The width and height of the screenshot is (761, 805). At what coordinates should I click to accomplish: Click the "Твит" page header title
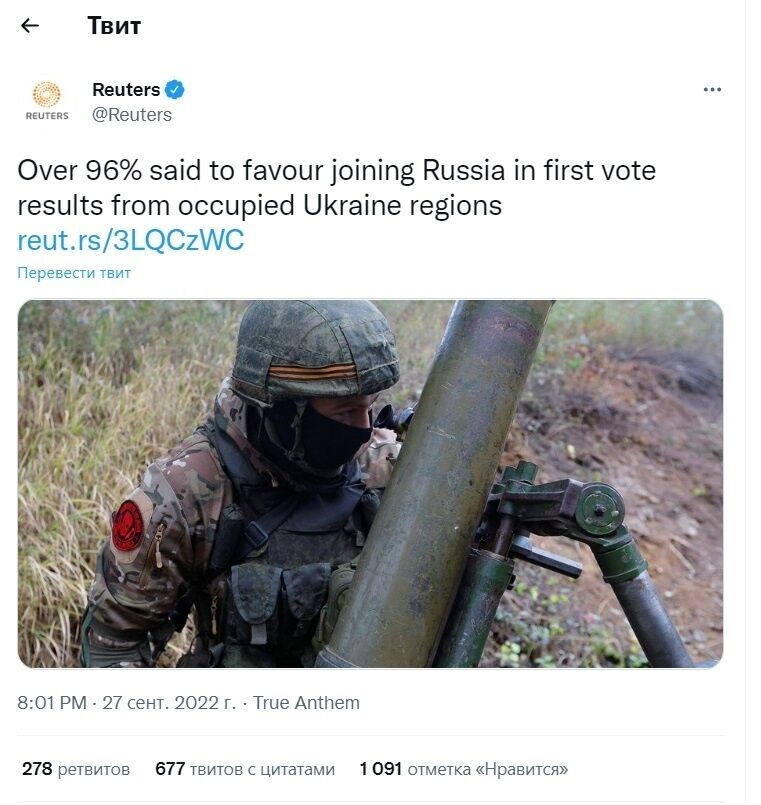click(114, 26)
